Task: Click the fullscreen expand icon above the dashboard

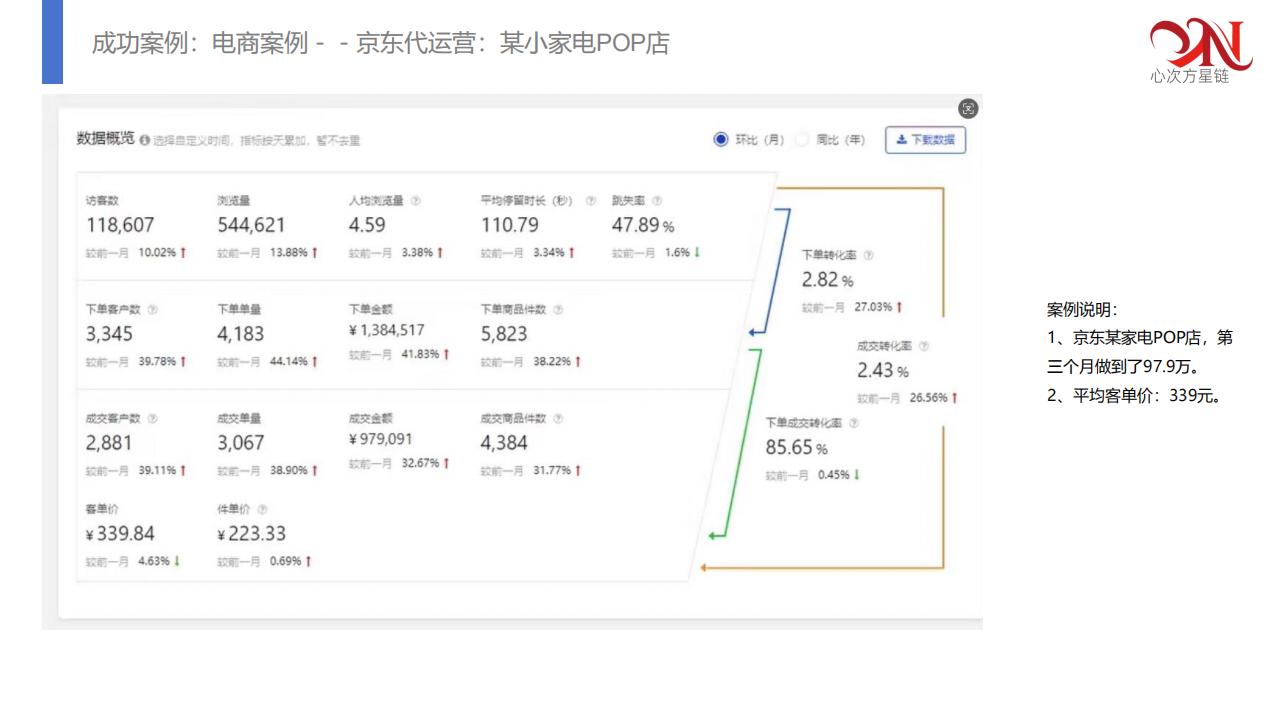Action: tap(967, 109)
